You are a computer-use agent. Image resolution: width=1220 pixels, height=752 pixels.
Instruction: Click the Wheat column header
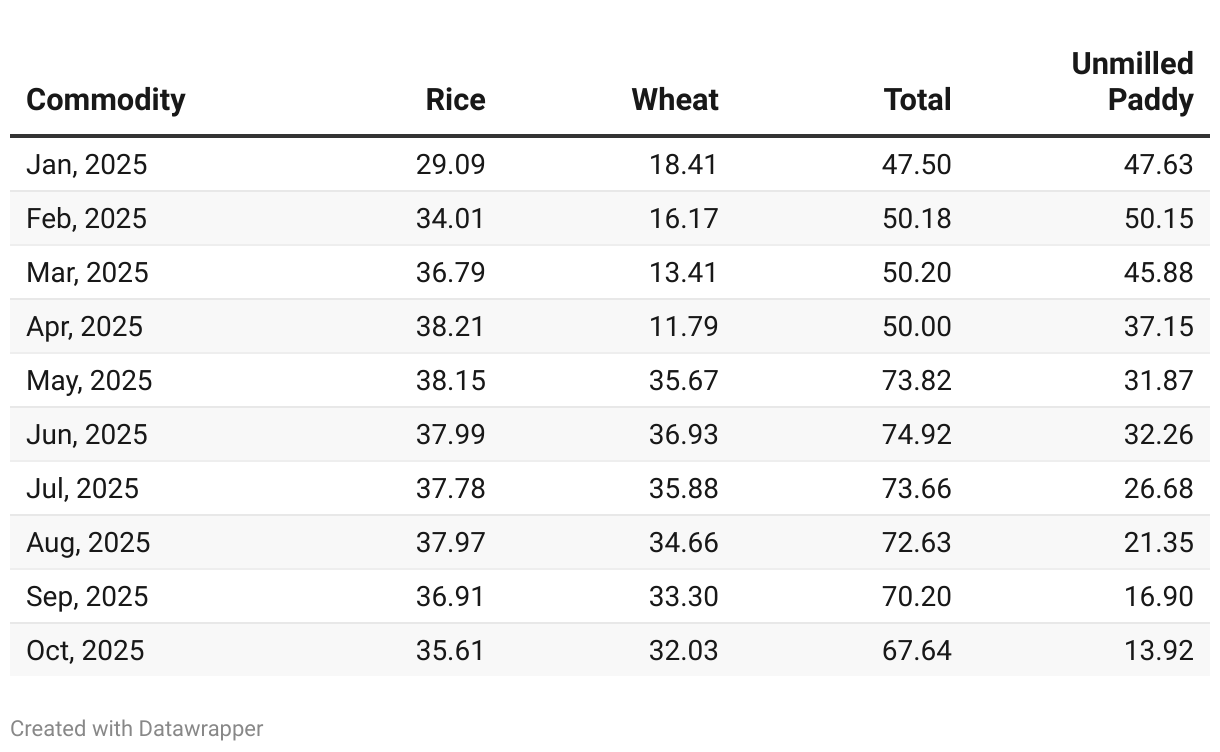tap(675, 100)
